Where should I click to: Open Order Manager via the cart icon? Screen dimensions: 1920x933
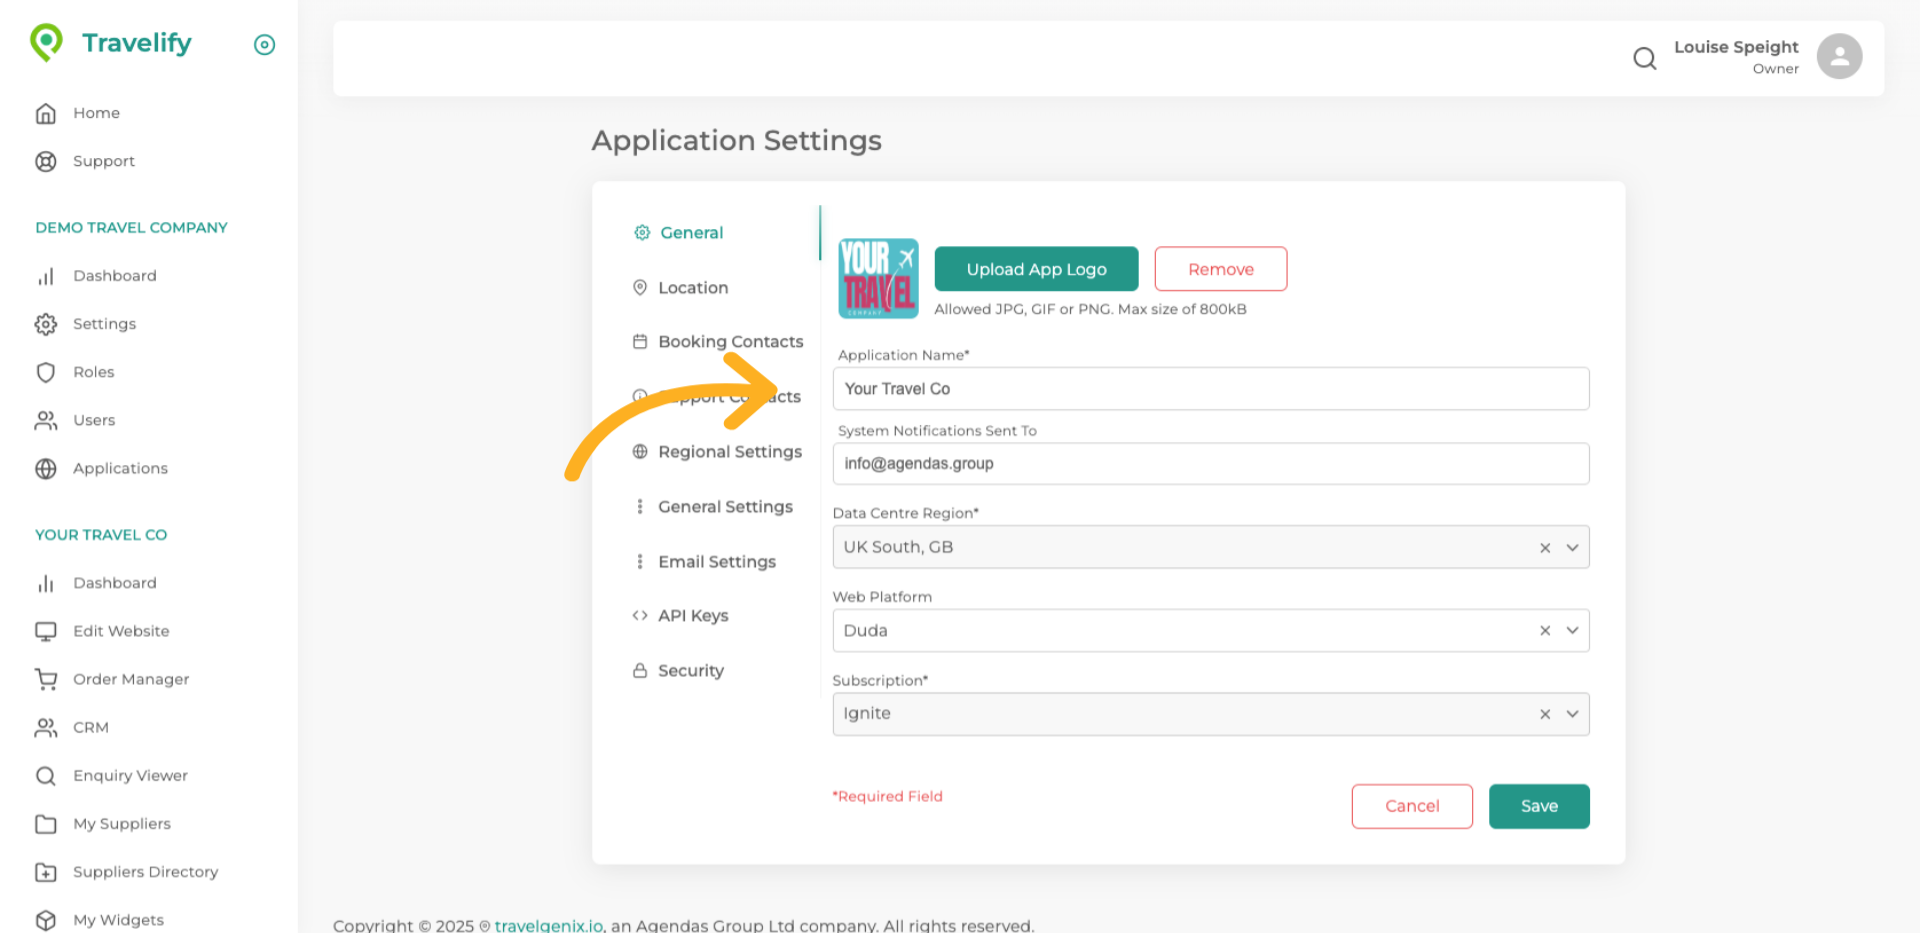tap(46, 679)
